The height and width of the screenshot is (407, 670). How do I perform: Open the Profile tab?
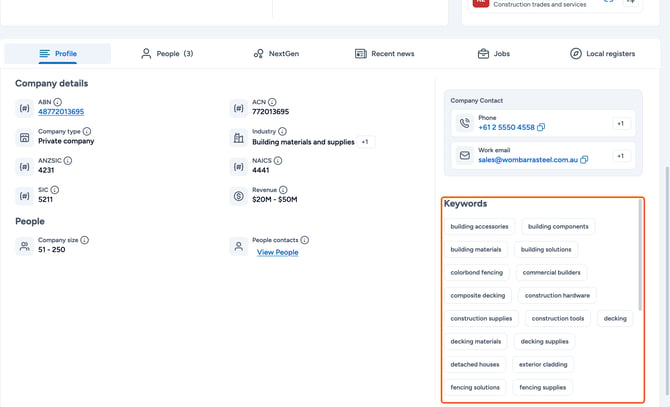coord(58,53)
